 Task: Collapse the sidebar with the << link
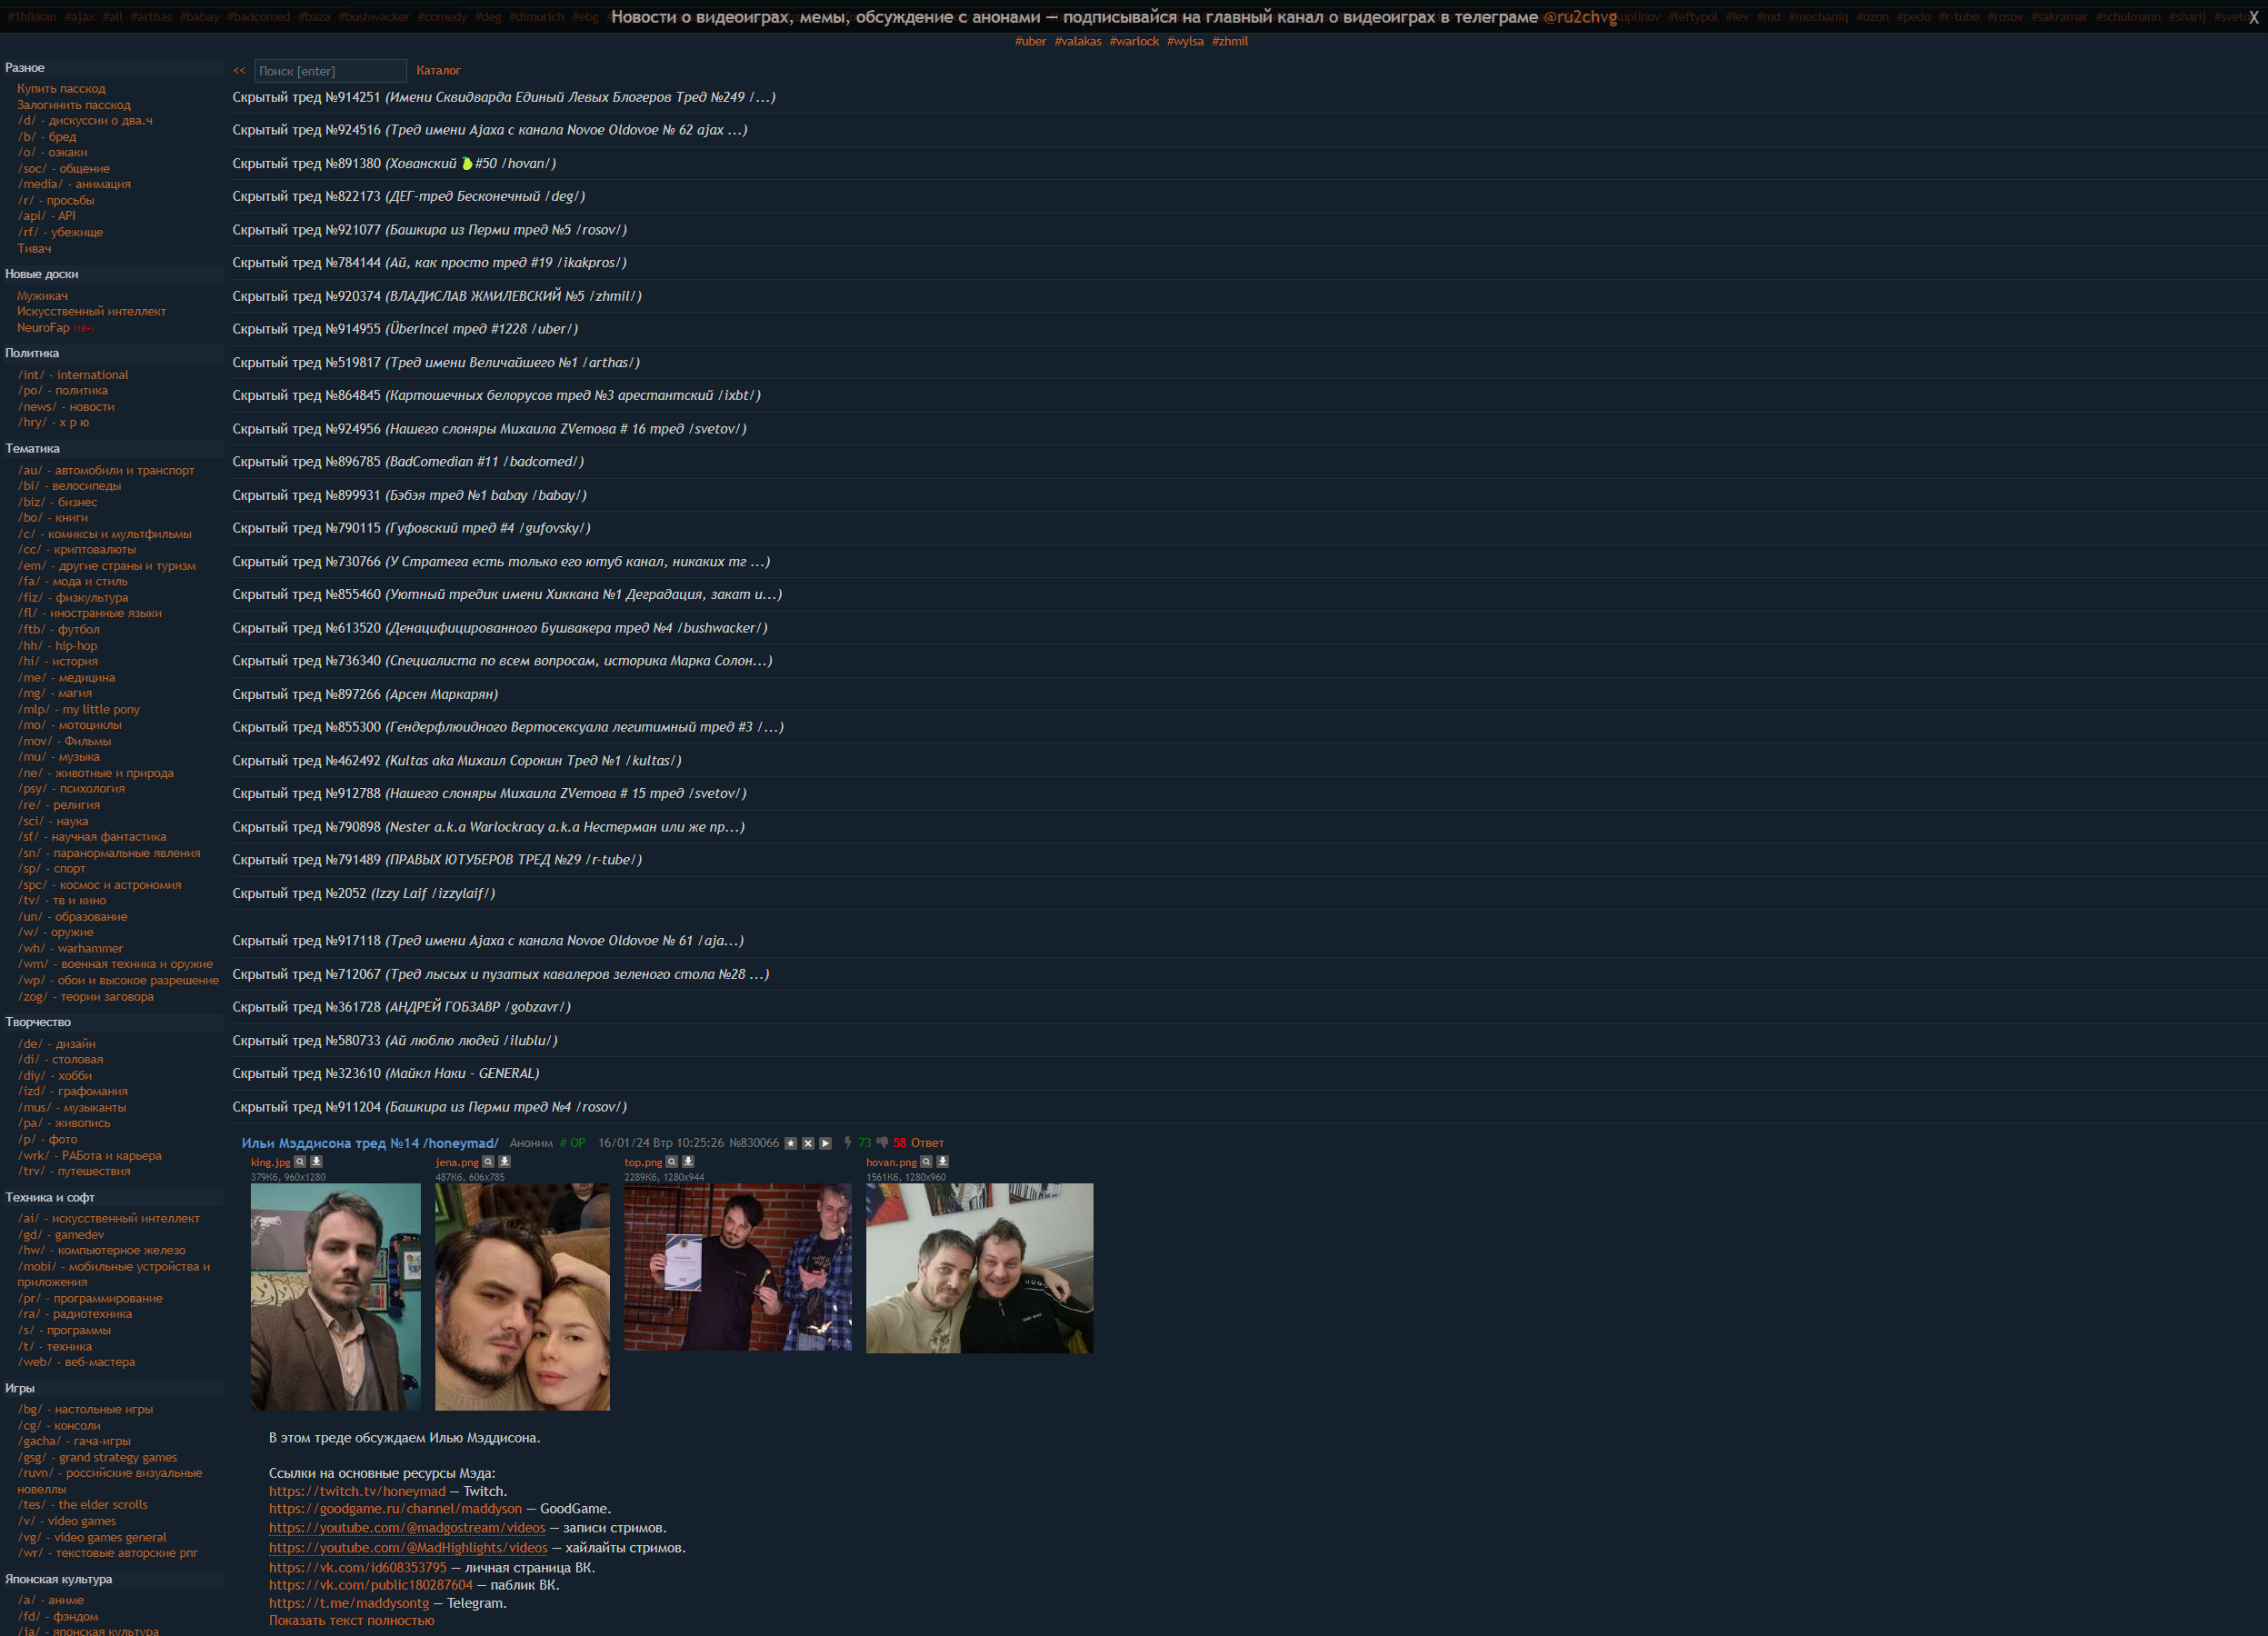pyautogui.click(x=239, y=71)
